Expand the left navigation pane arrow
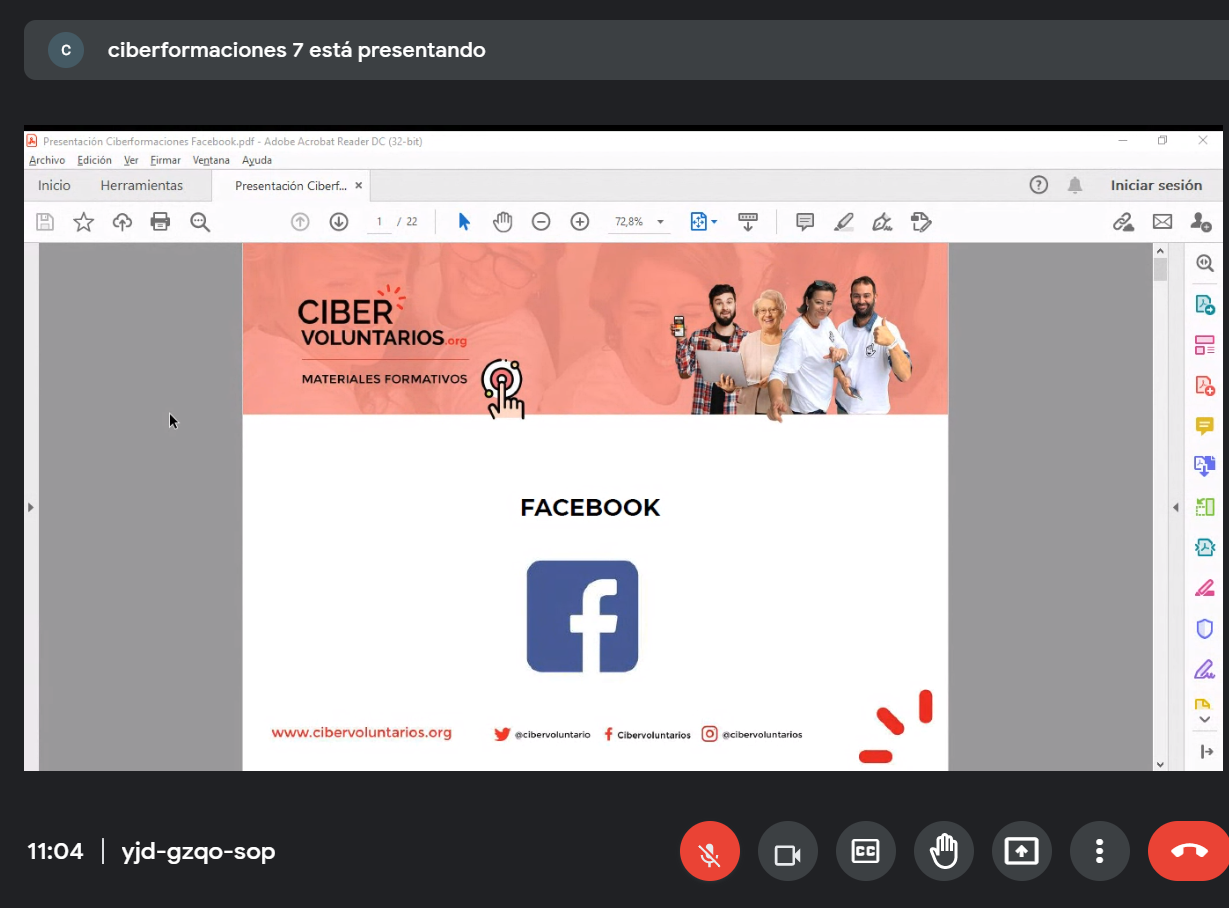 click(x=30, y=508)
